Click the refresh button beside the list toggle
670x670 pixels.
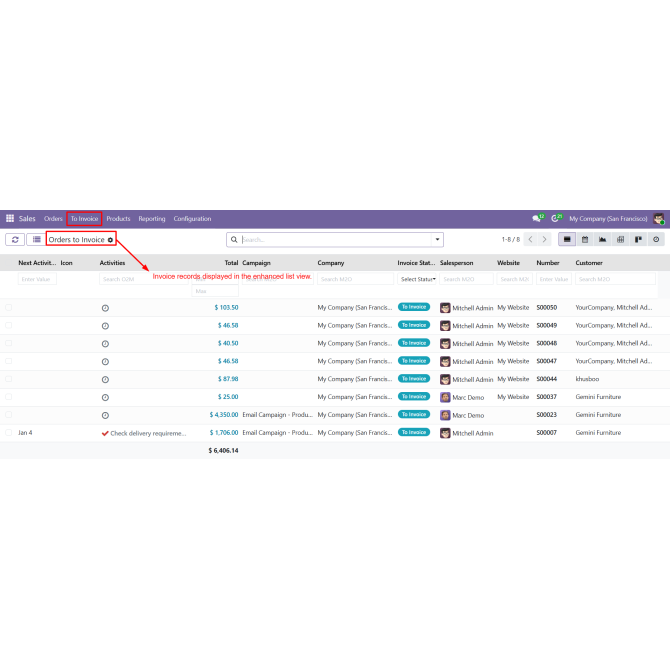(15, 239)
